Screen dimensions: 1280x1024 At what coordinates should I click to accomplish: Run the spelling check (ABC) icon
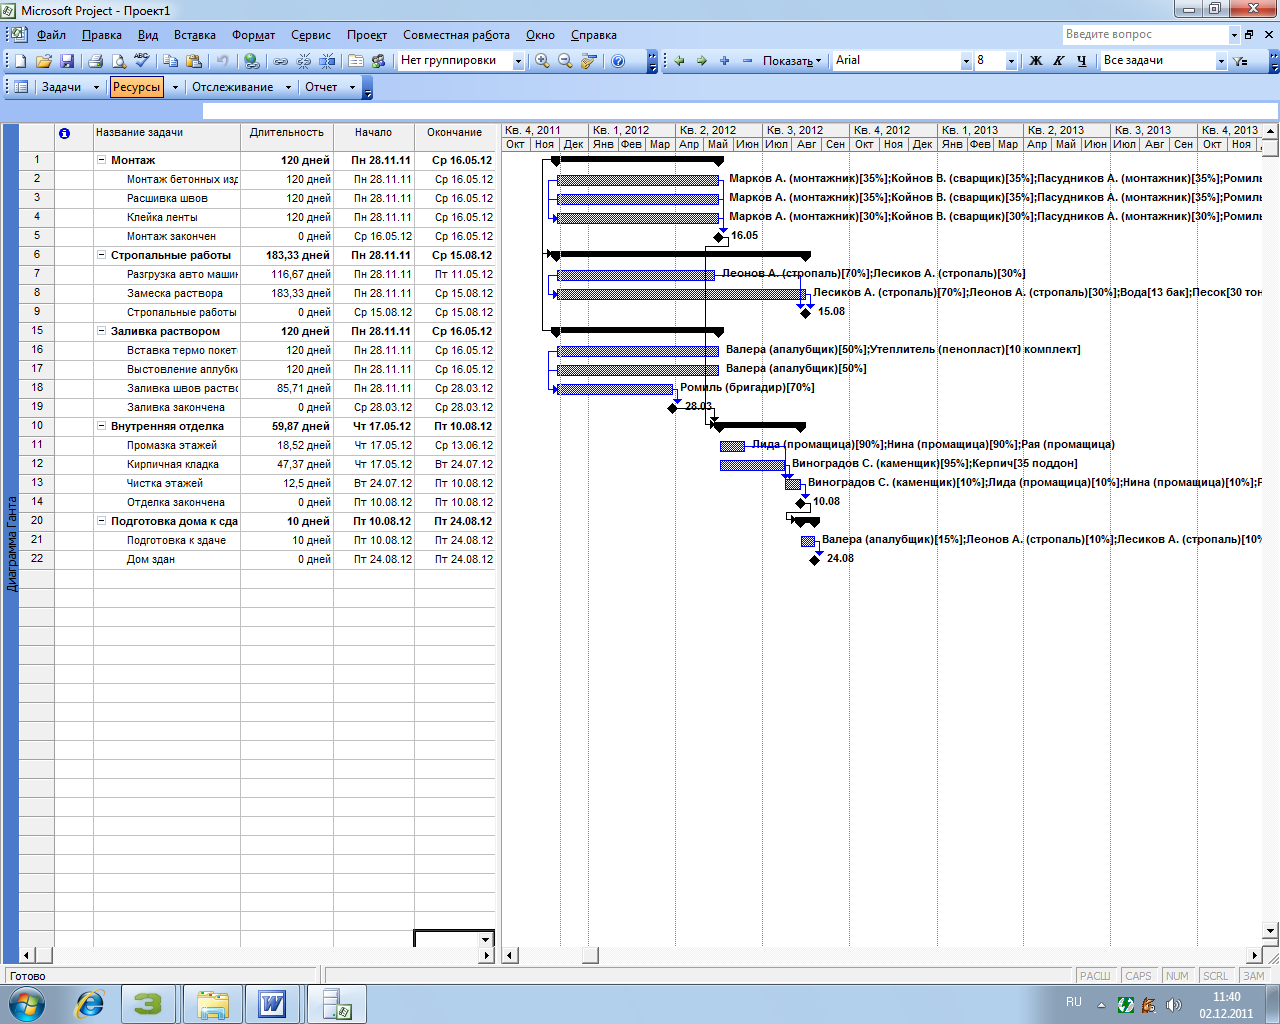tap(141, 61)
